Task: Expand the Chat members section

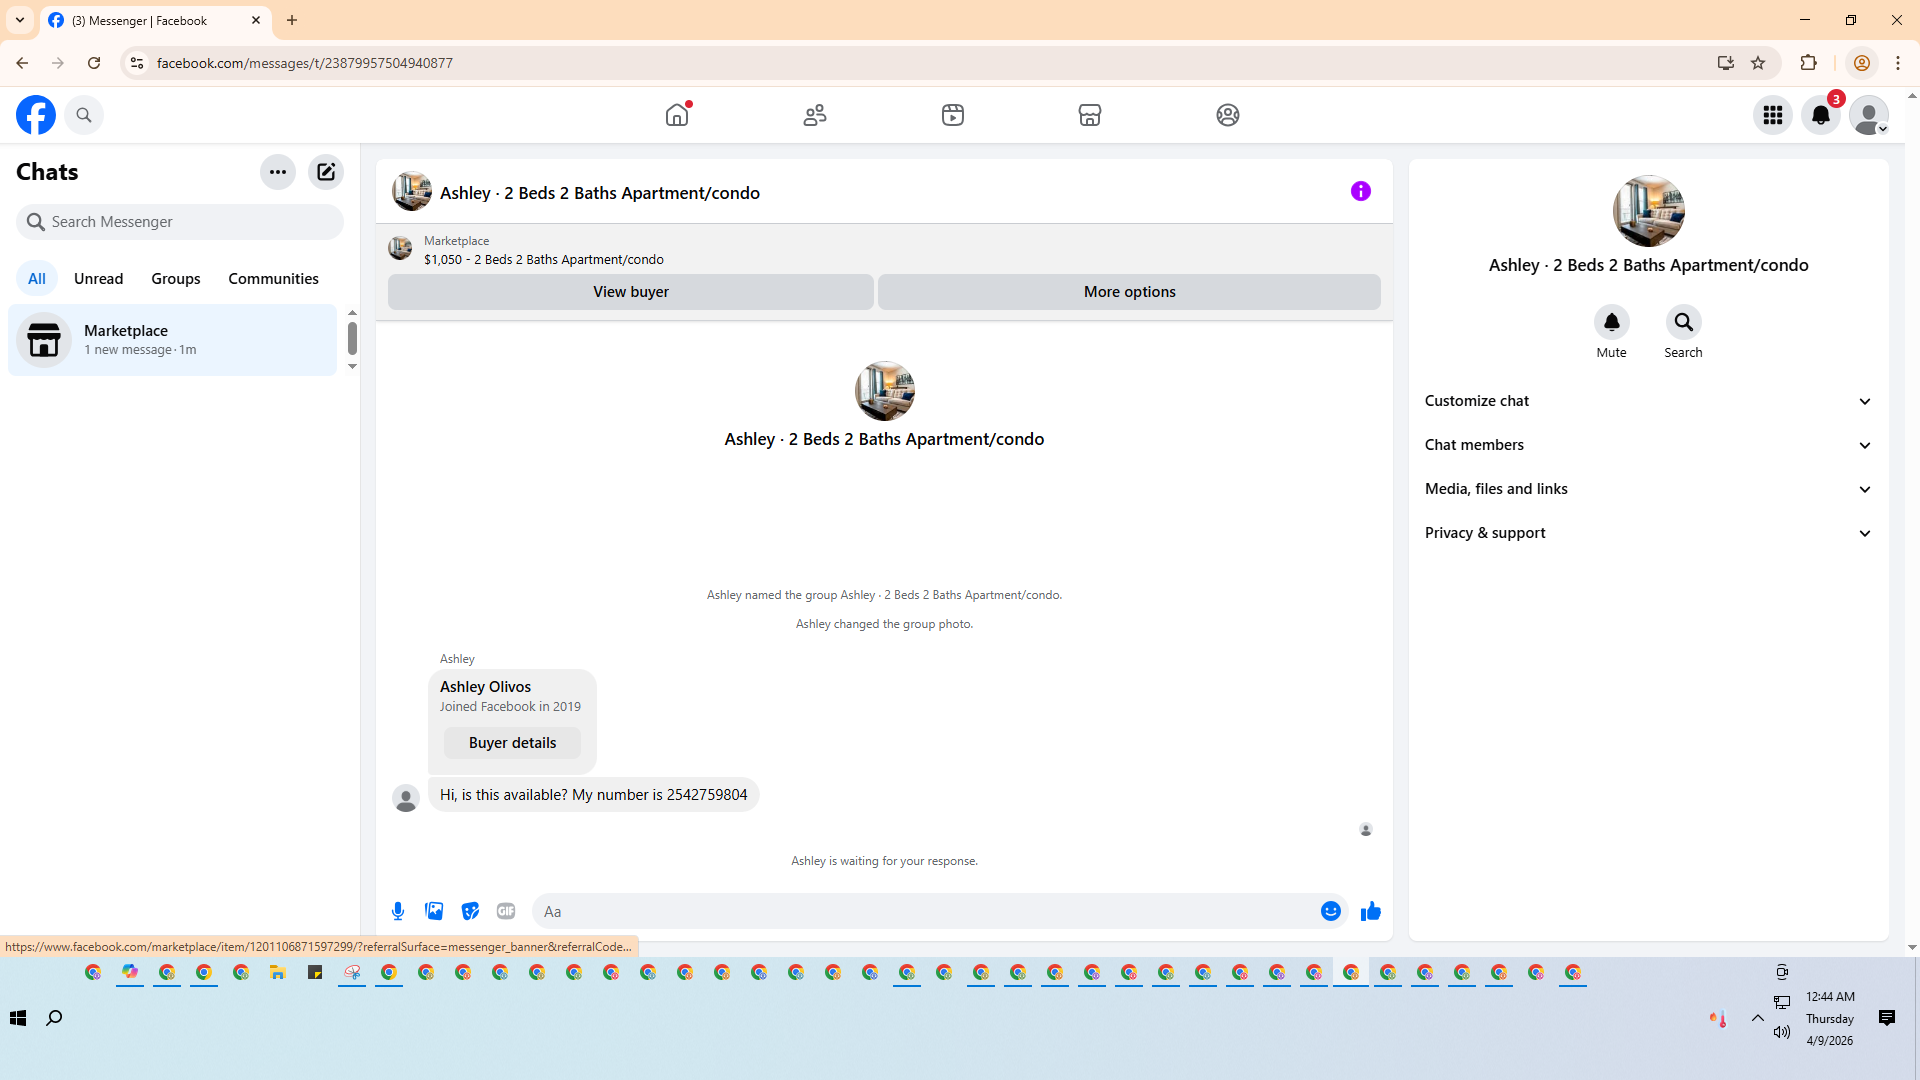Action: [1648, 445]
